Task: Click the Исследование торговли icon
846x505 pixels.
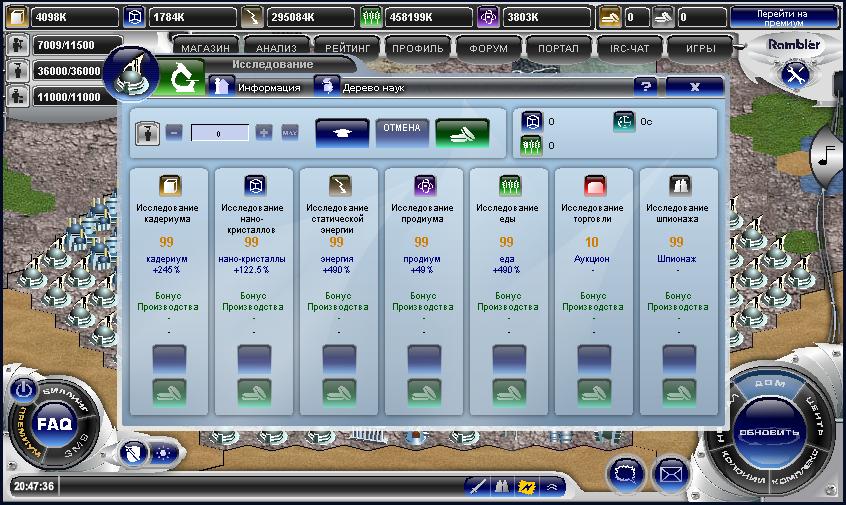Action: tap(595, 186)
